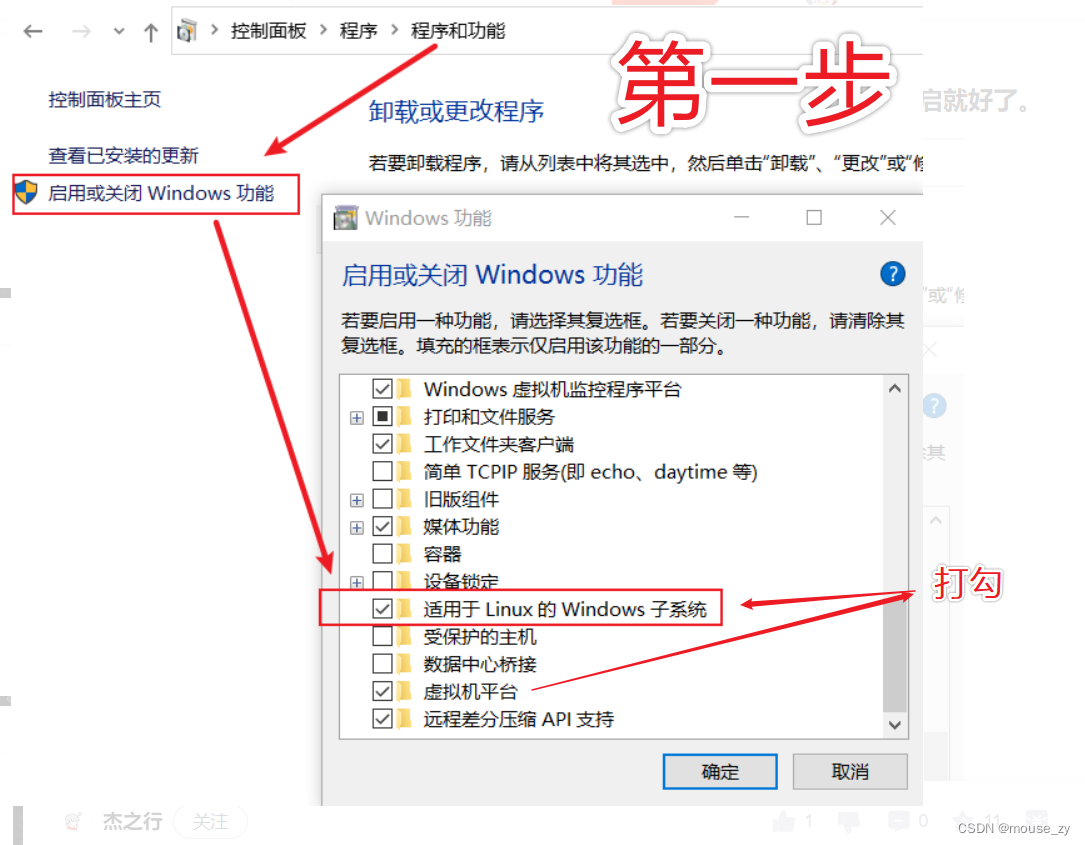Click the shield icon beside 启用或关闭 Windows 功能
The image size is (1085, 845).
[27, 192]
